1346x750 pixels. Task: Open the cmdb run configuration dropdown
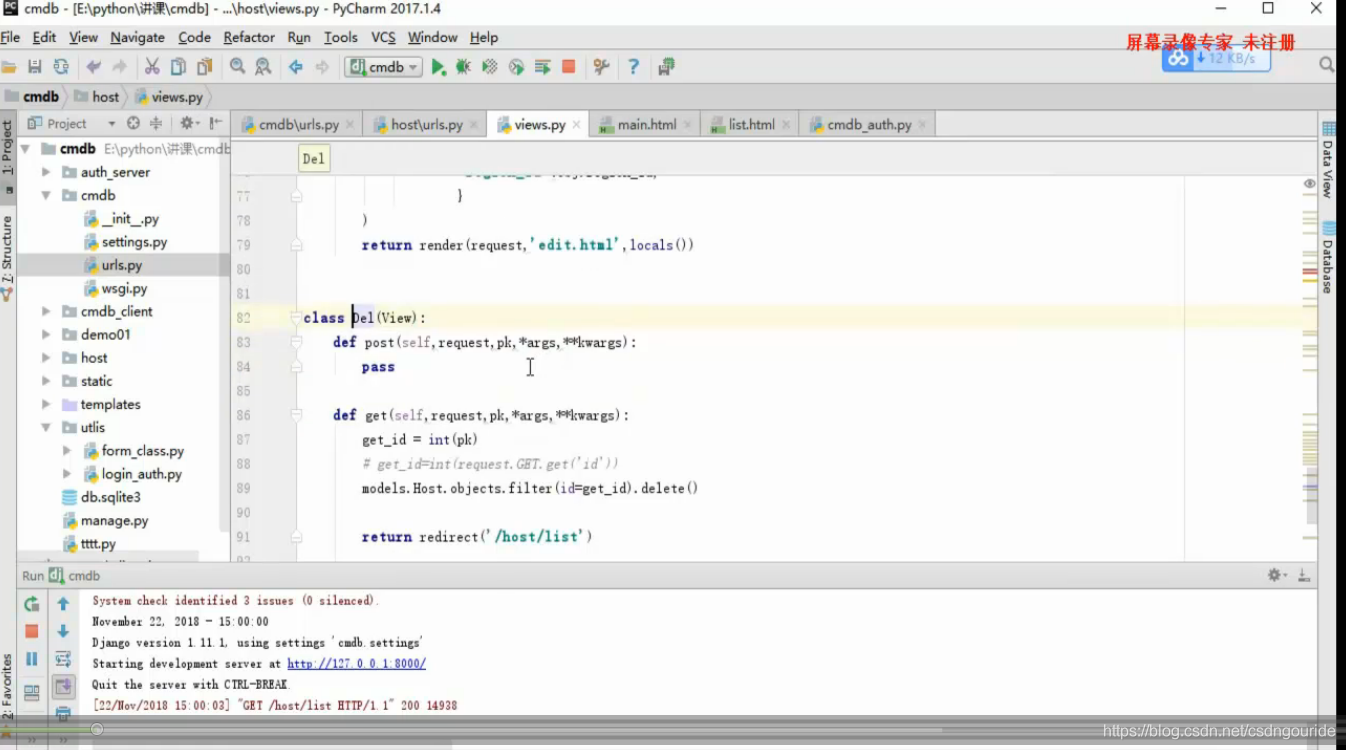coord(384,67)
